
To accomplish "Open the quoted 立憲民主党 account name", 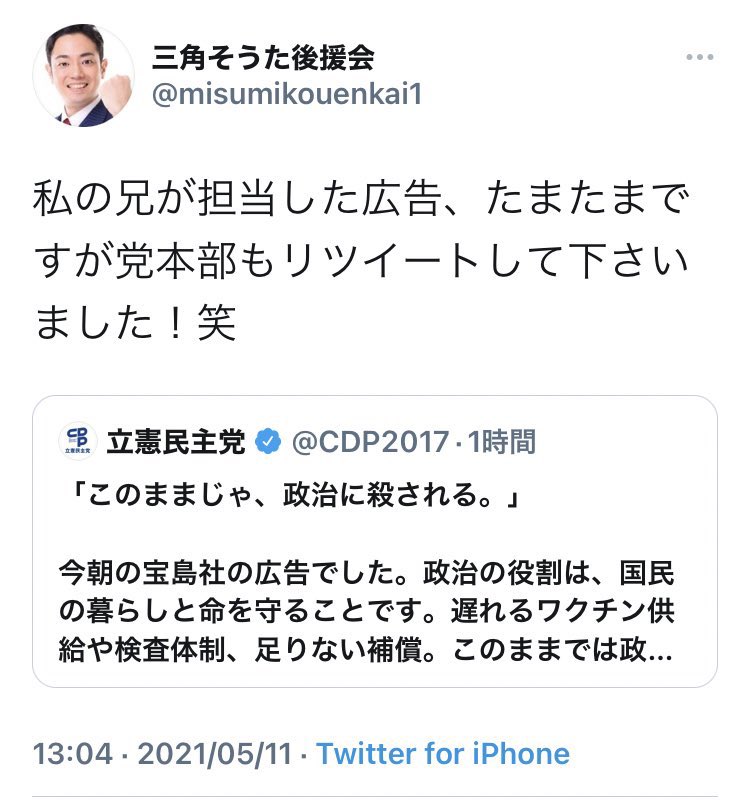I will point(176,442).
